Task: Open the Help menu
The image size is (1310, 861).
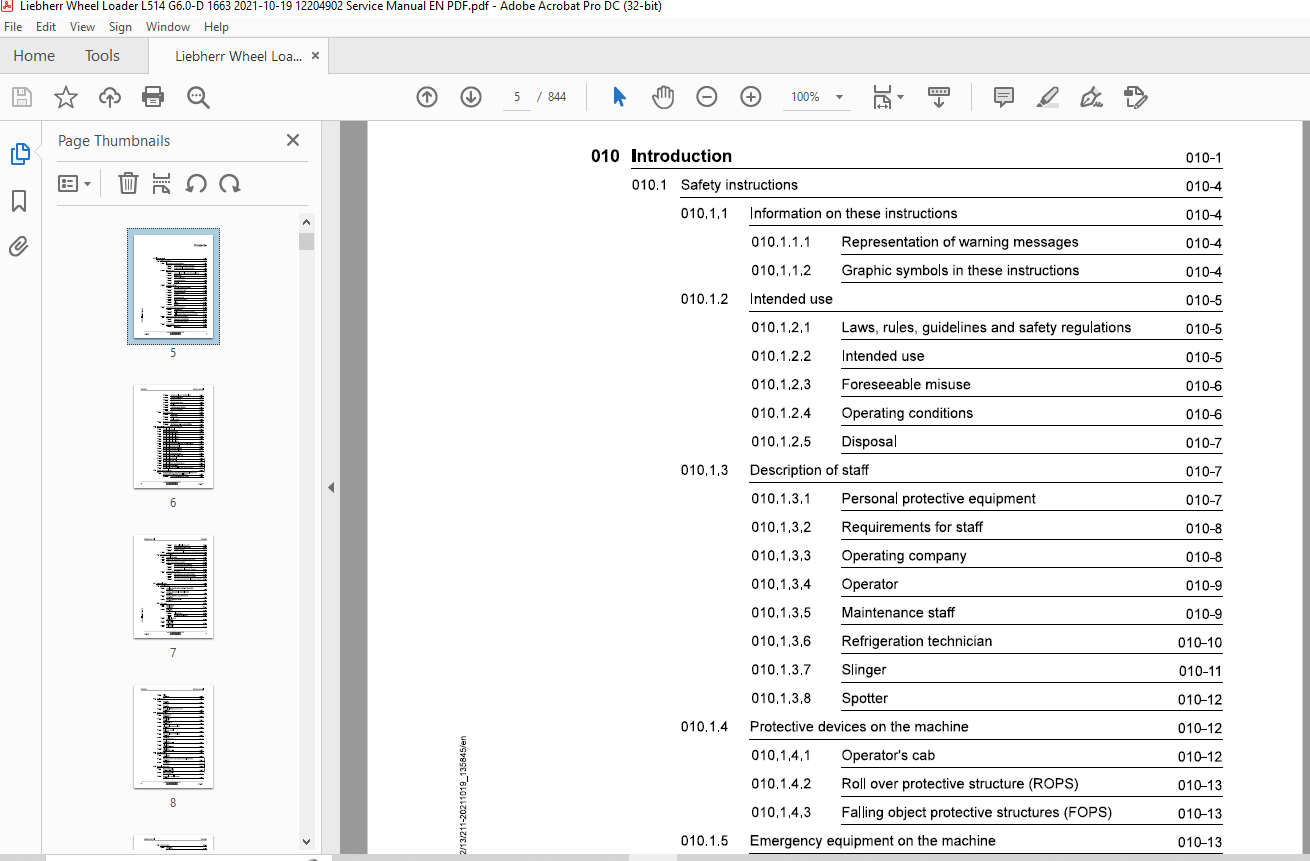Action: [x=216, y=27]
